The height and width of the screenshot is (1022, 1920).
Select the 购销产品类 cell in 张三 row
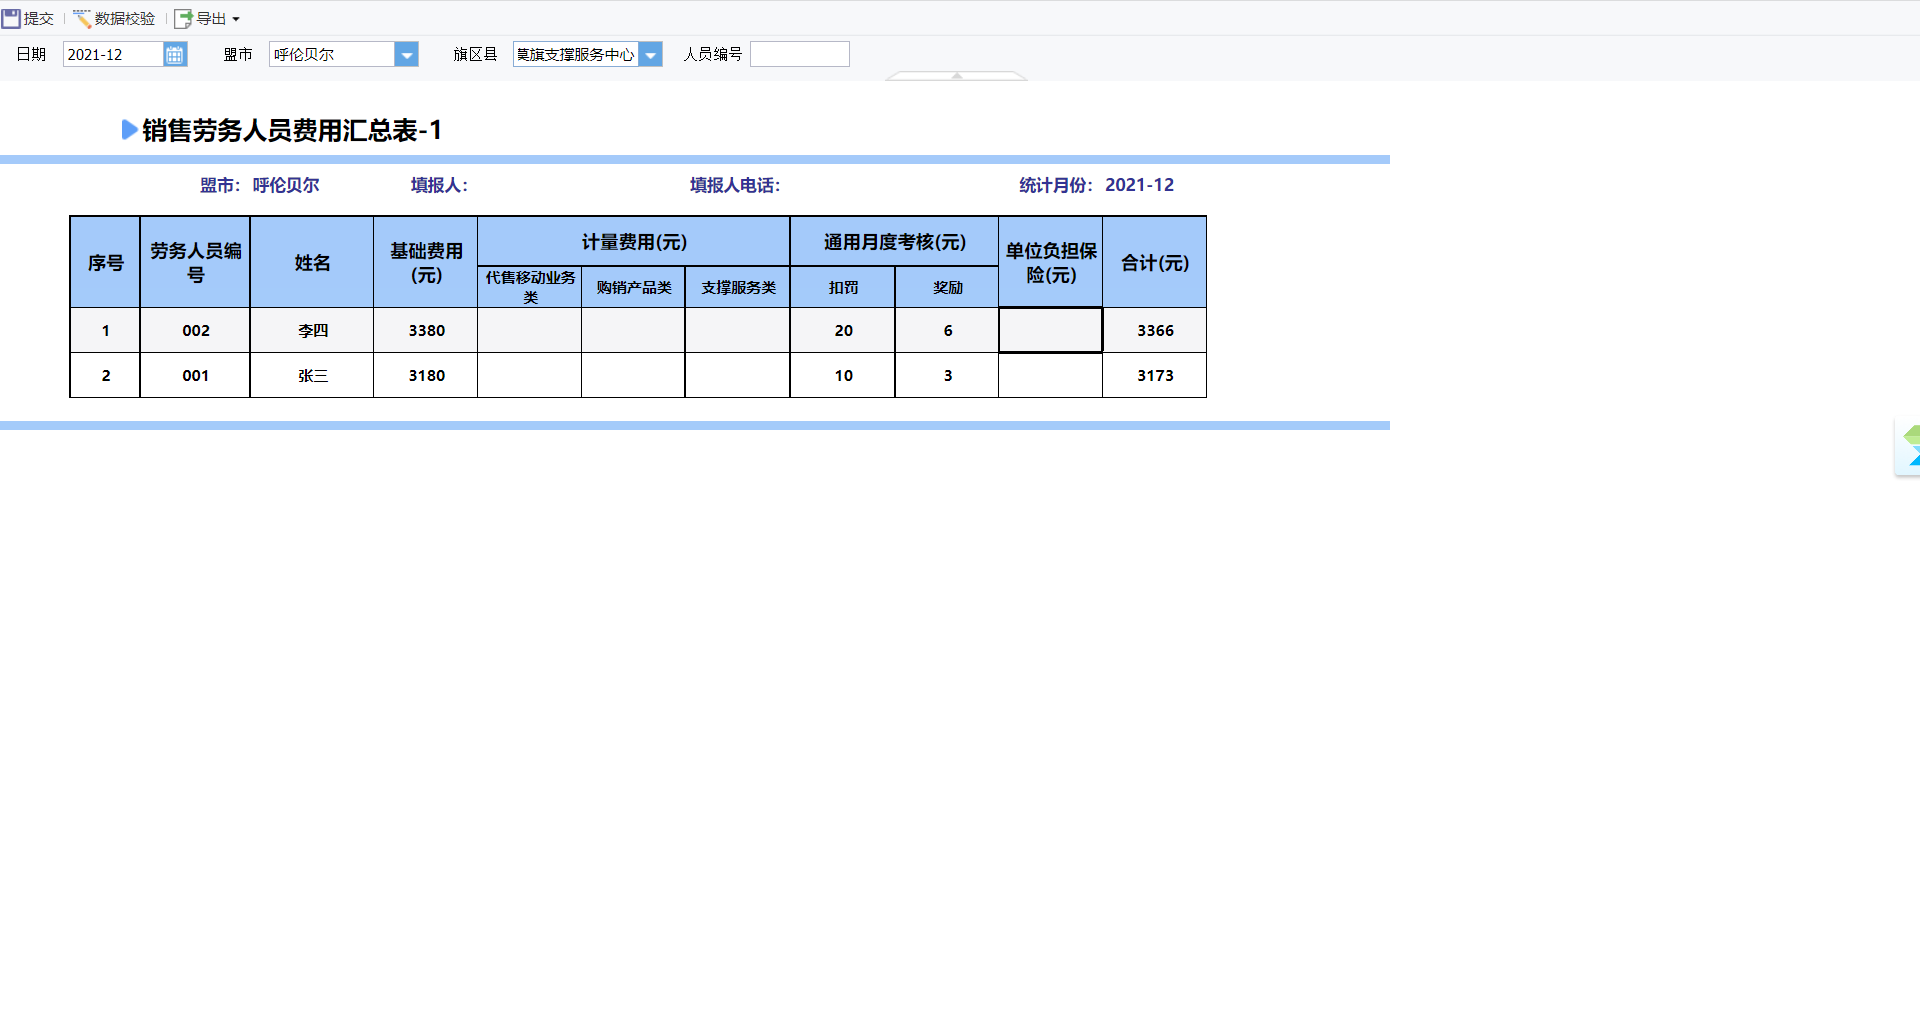click(634, 375)
